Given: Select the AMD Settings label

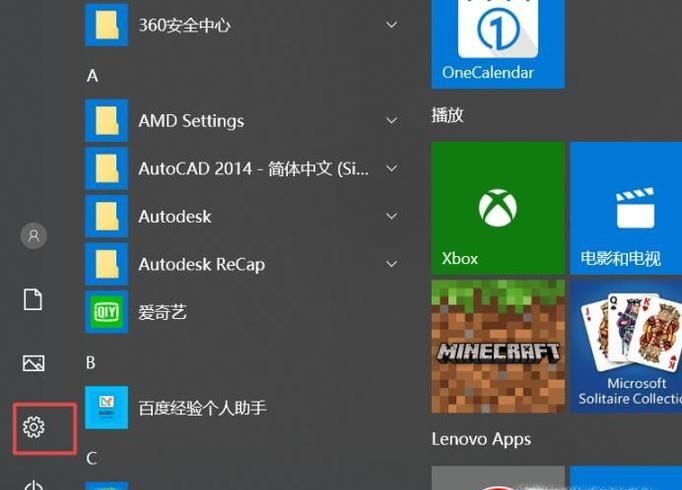Looking at the screenshot, I should (191, 121).
